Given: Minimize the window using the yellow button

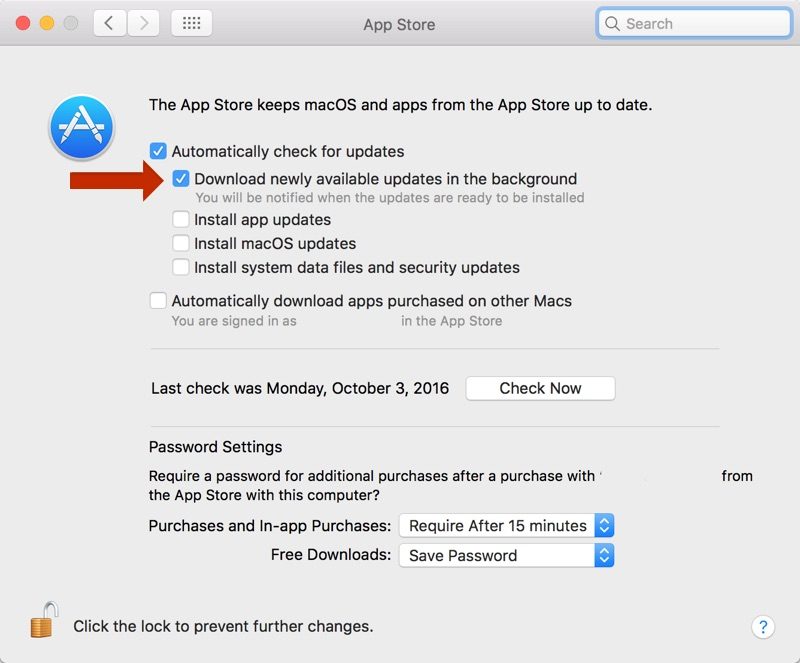Looking at the screenshot, I should click(x=46, y=23).
